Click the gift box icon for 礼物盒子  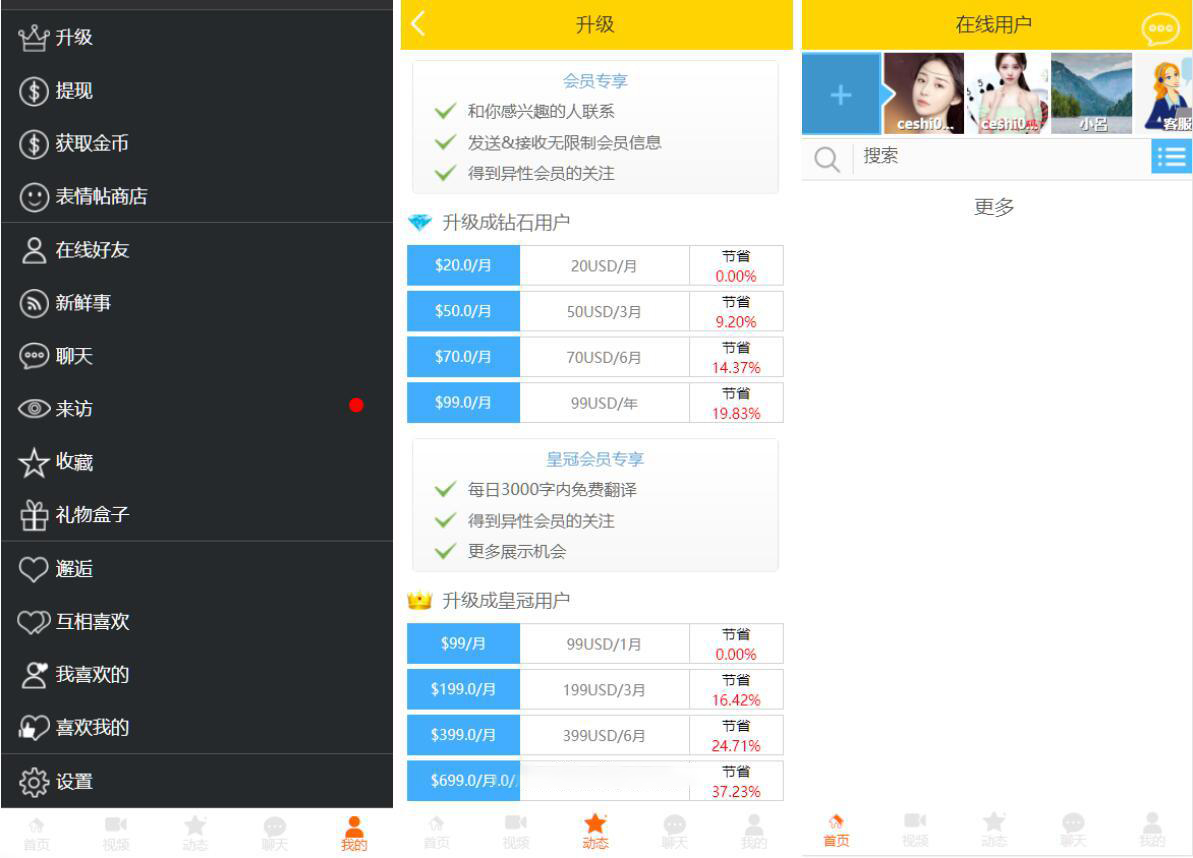(x=34, y=515)
